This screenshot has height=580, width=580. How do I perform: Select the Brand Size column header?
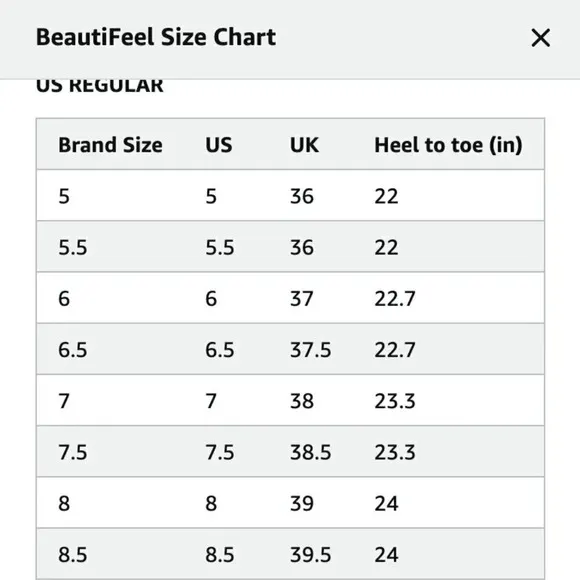point(110,145)
